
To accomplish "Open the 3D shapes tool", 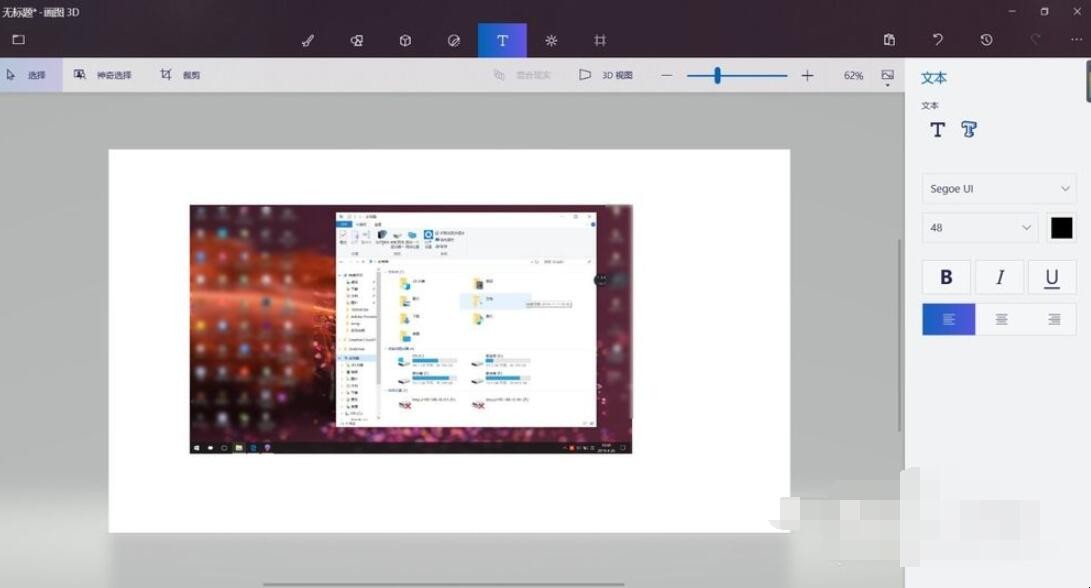I will (x=405, y=40).
